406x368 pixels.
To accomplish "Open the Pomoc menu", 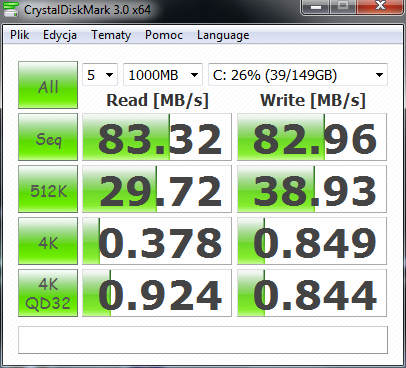I will [164, 35].
